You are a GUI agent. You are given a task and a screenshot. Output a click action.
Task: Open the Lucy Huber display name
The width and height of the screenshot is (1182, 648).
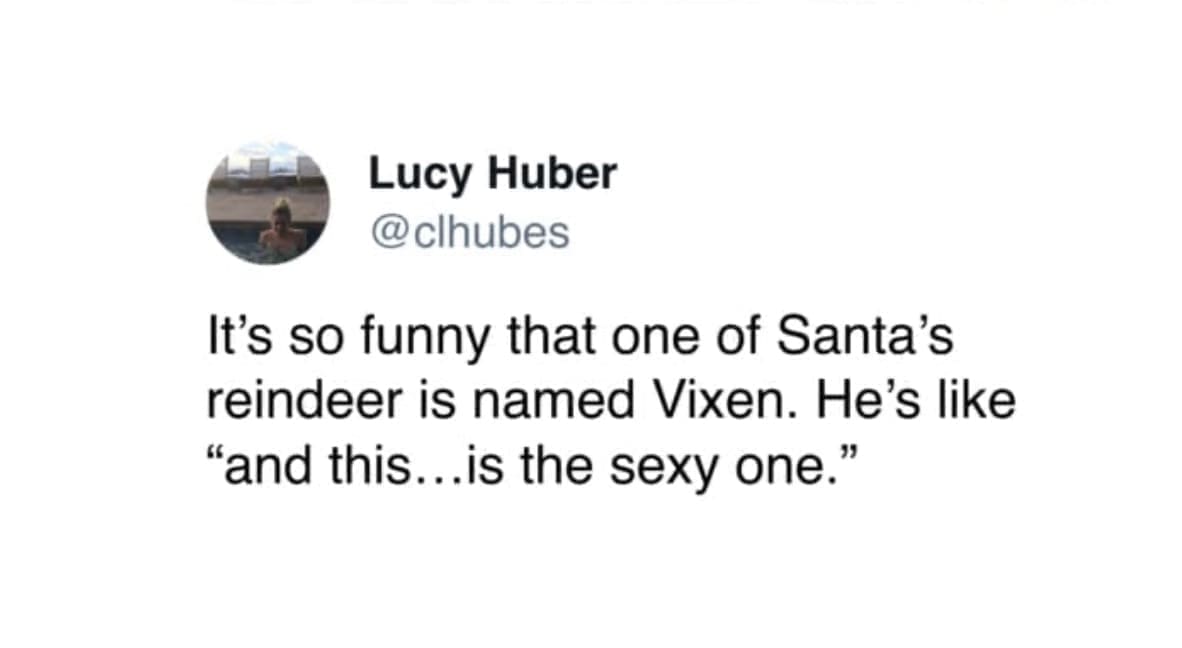493,174
